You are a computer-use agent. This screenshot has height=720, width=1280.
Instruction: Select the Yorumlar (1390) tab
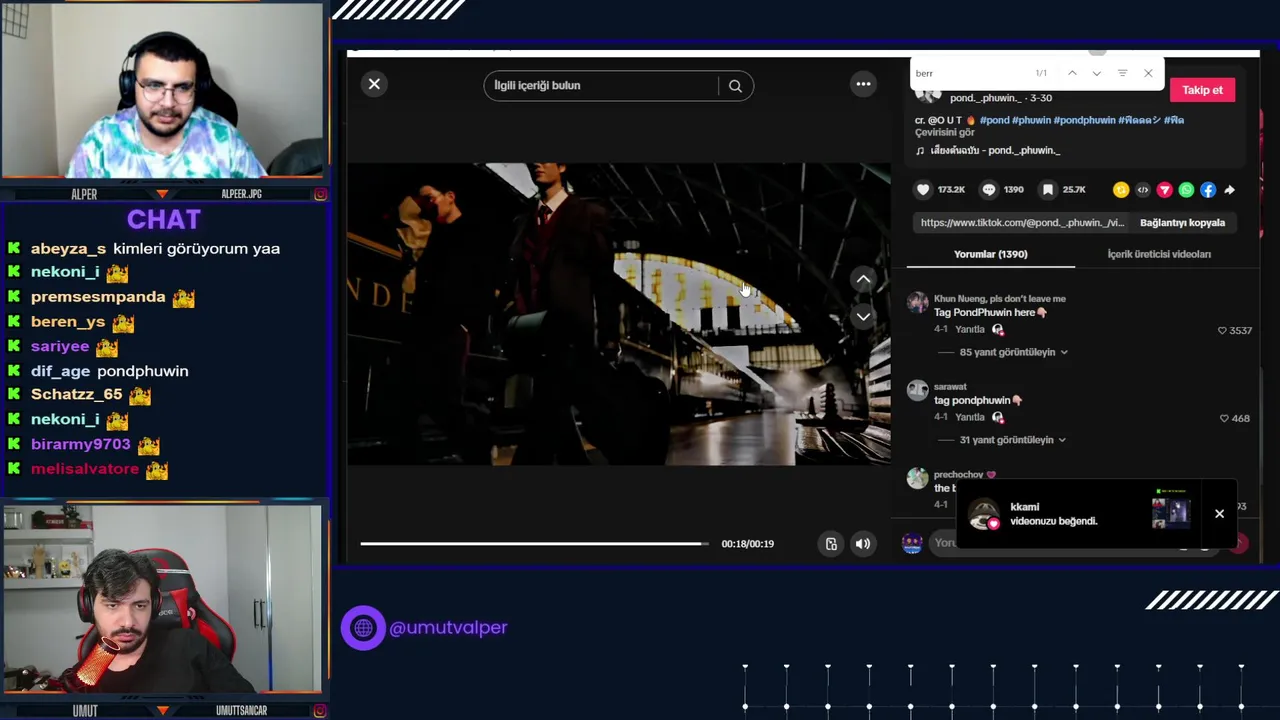pyautogui.click(x=990, y=254)
